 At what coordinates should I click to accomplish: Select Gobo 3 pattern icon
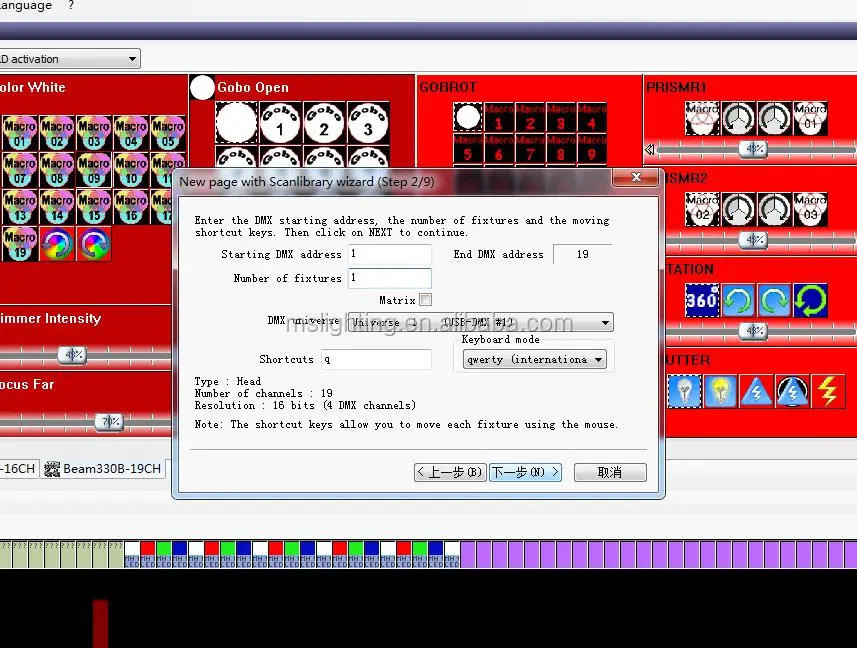coord(368,124)
